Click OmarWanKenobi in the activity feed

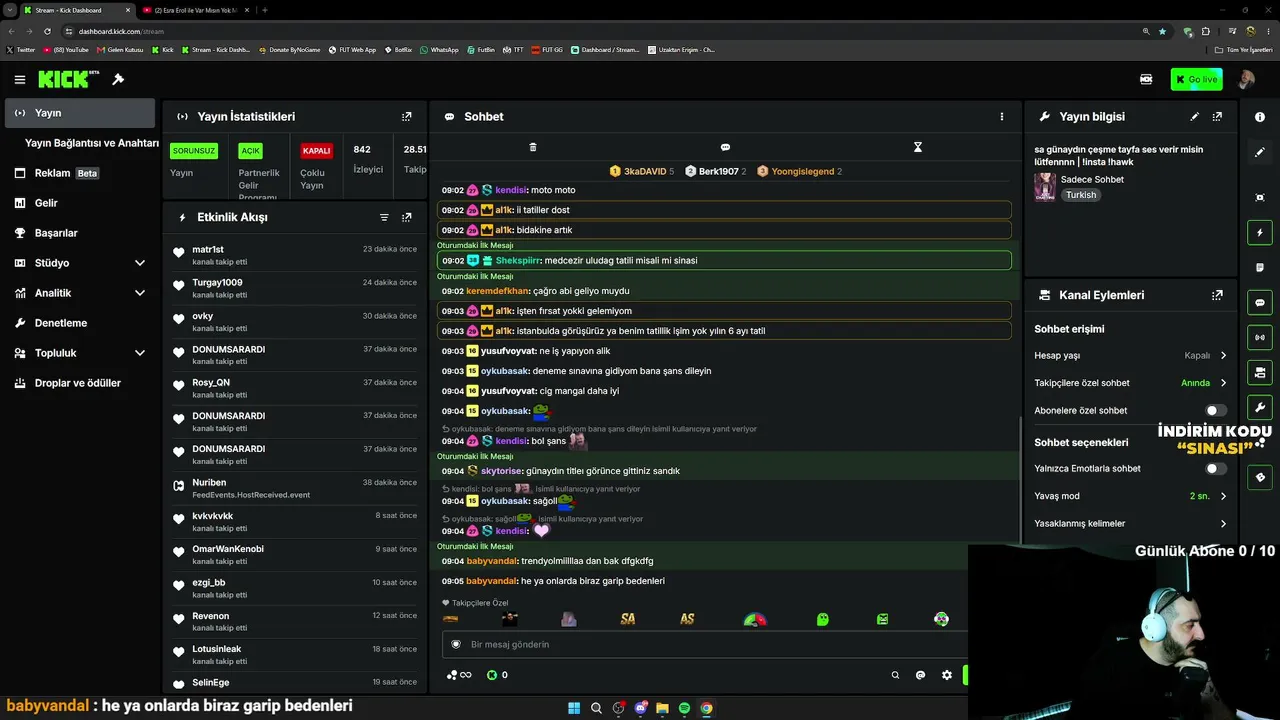click(228, 549)
